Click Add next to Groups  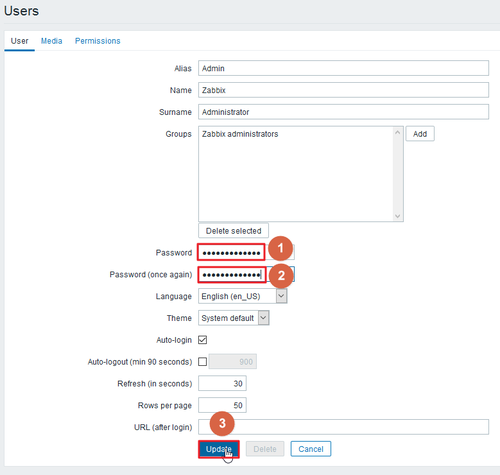click(420, 134)
